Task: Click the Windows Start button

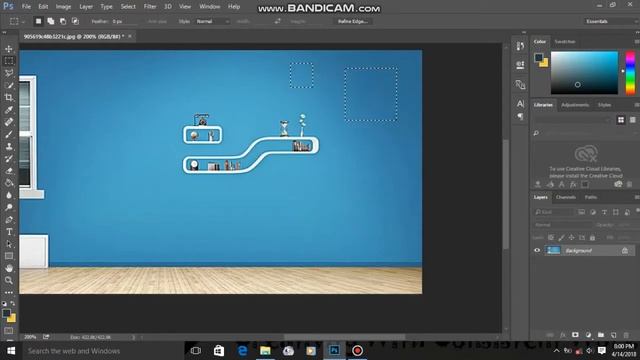Action: click(x=11, y=351)
